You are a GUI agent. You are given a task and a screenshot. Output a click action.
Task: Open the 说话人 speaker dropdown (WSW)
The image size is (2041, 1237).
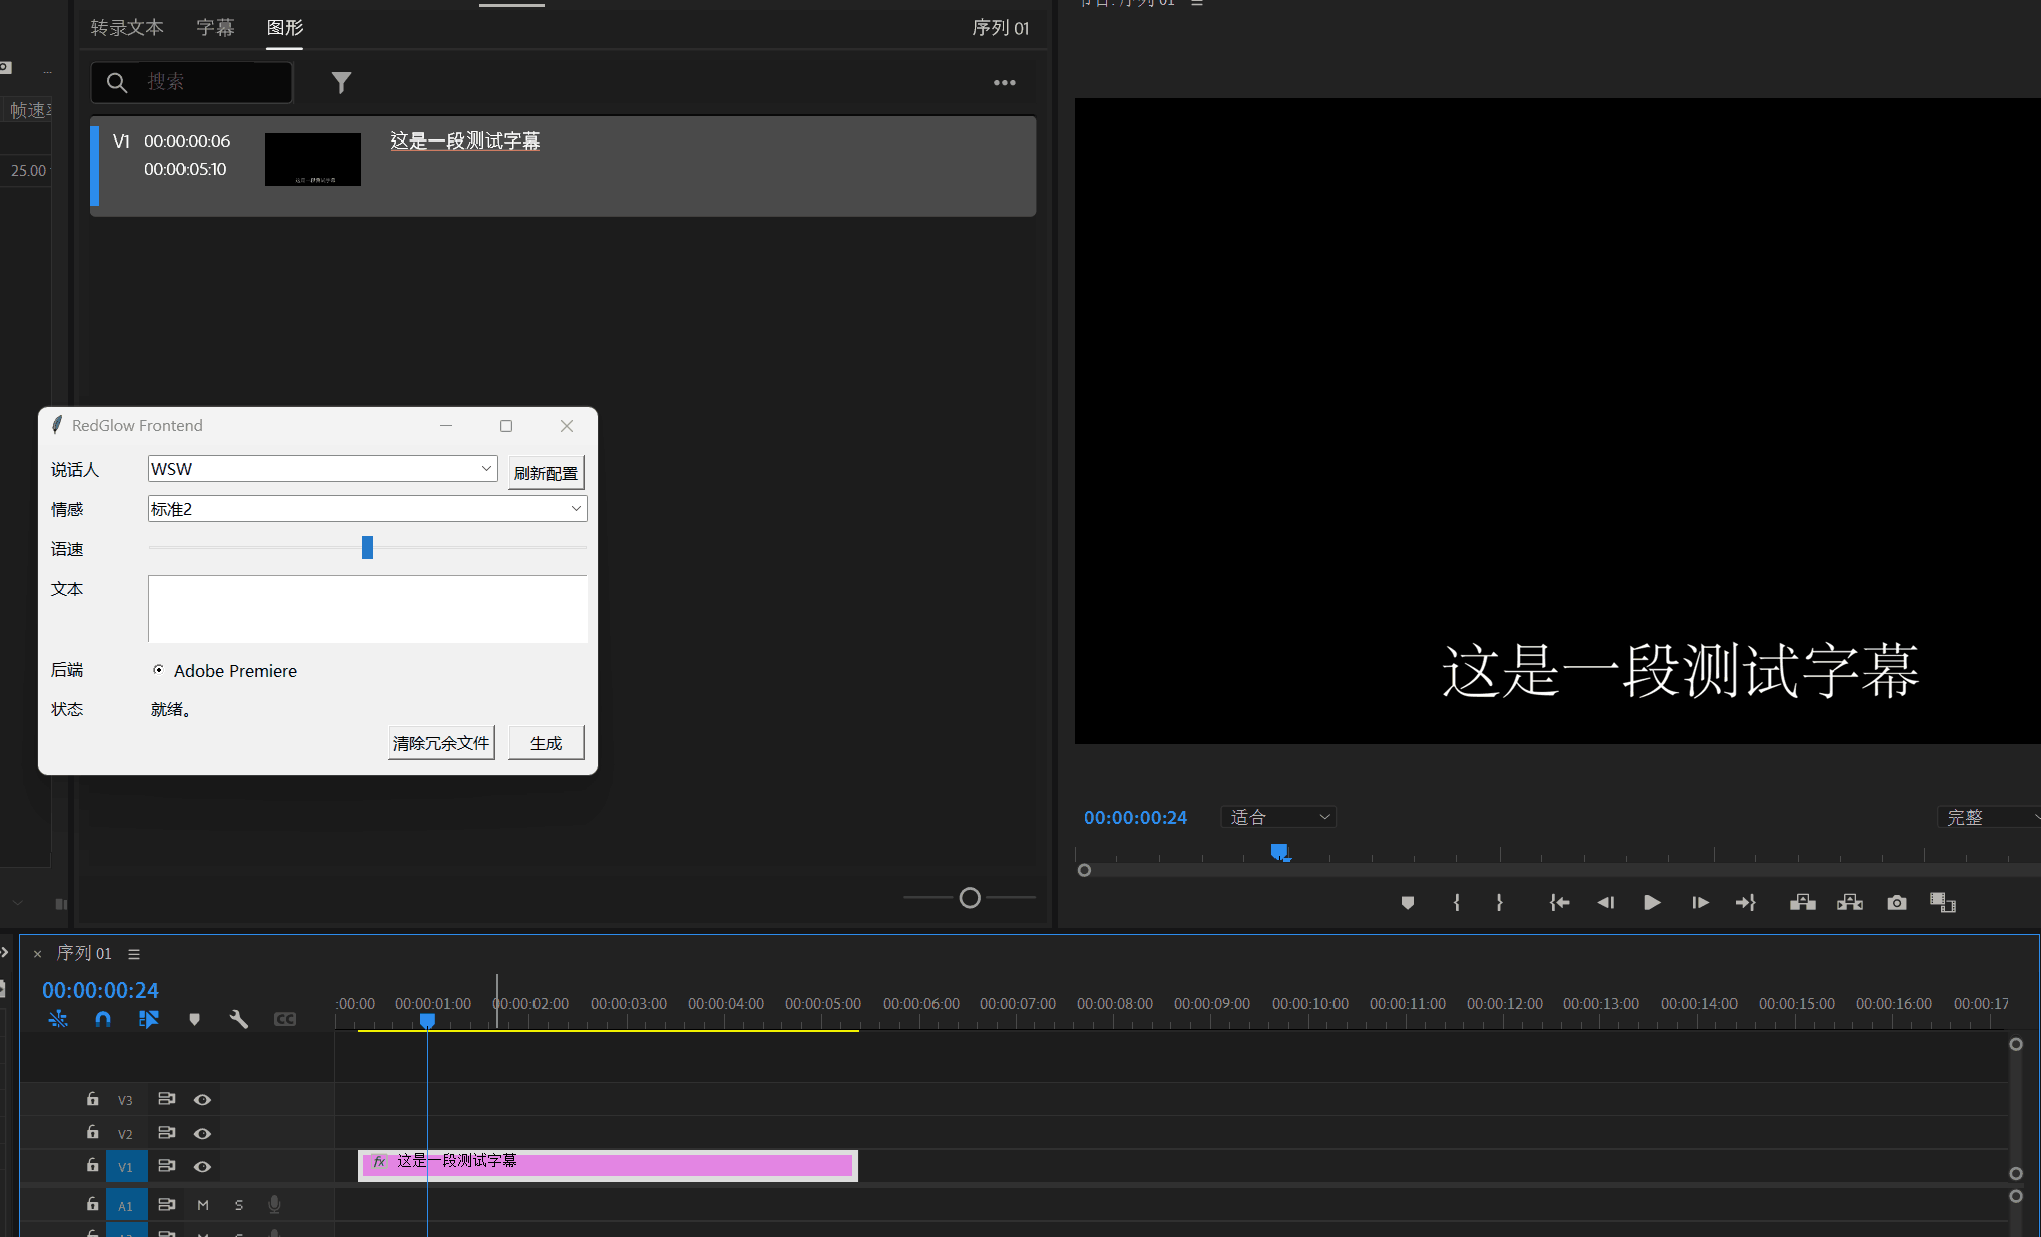pos(322,468)
